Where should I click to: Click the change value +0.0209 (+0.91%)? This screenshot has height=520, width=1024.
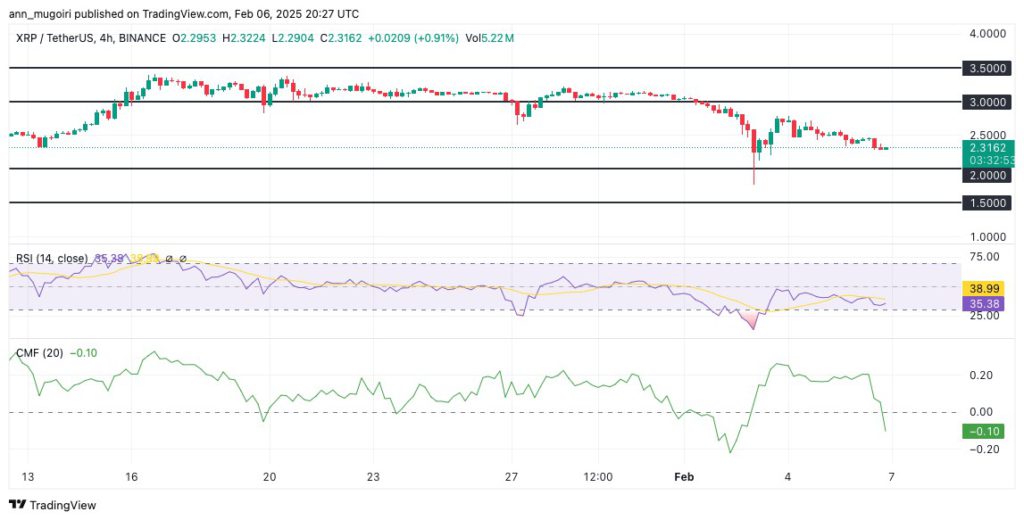point(413,39)
